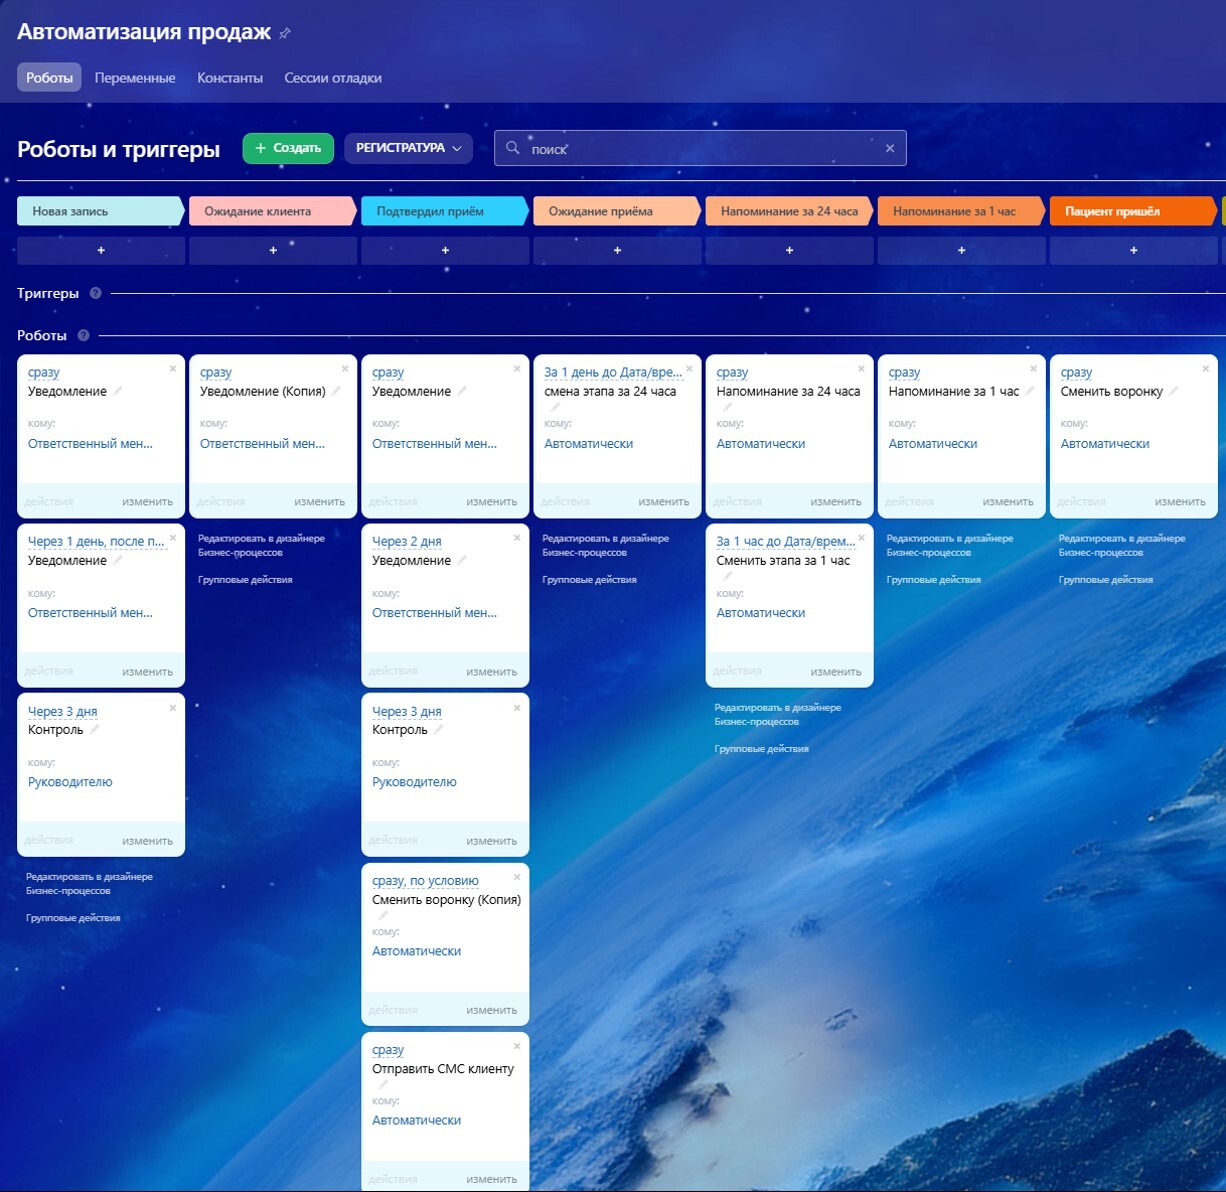Switch to the Роботы tab
The width and height of the screenshot is (1226, 1192).
(x=49, y=77)
